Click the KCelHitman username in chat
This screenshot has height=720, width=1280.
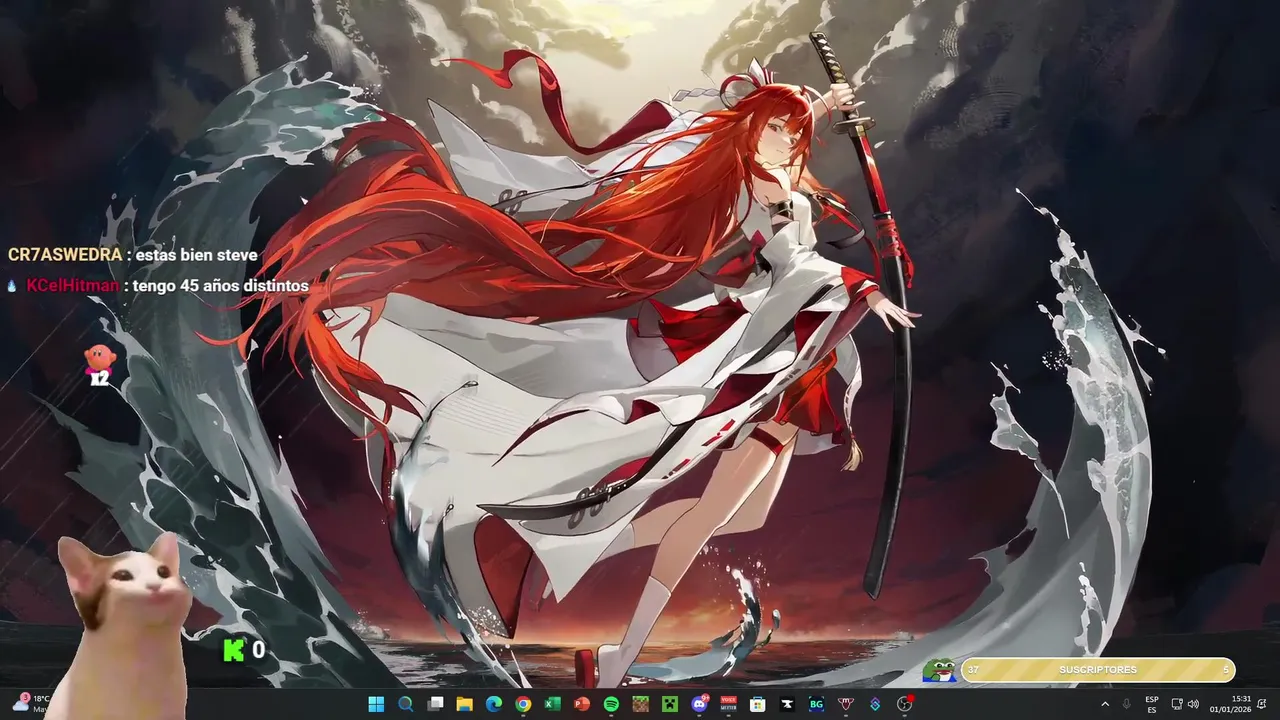[x=72, y=286]
